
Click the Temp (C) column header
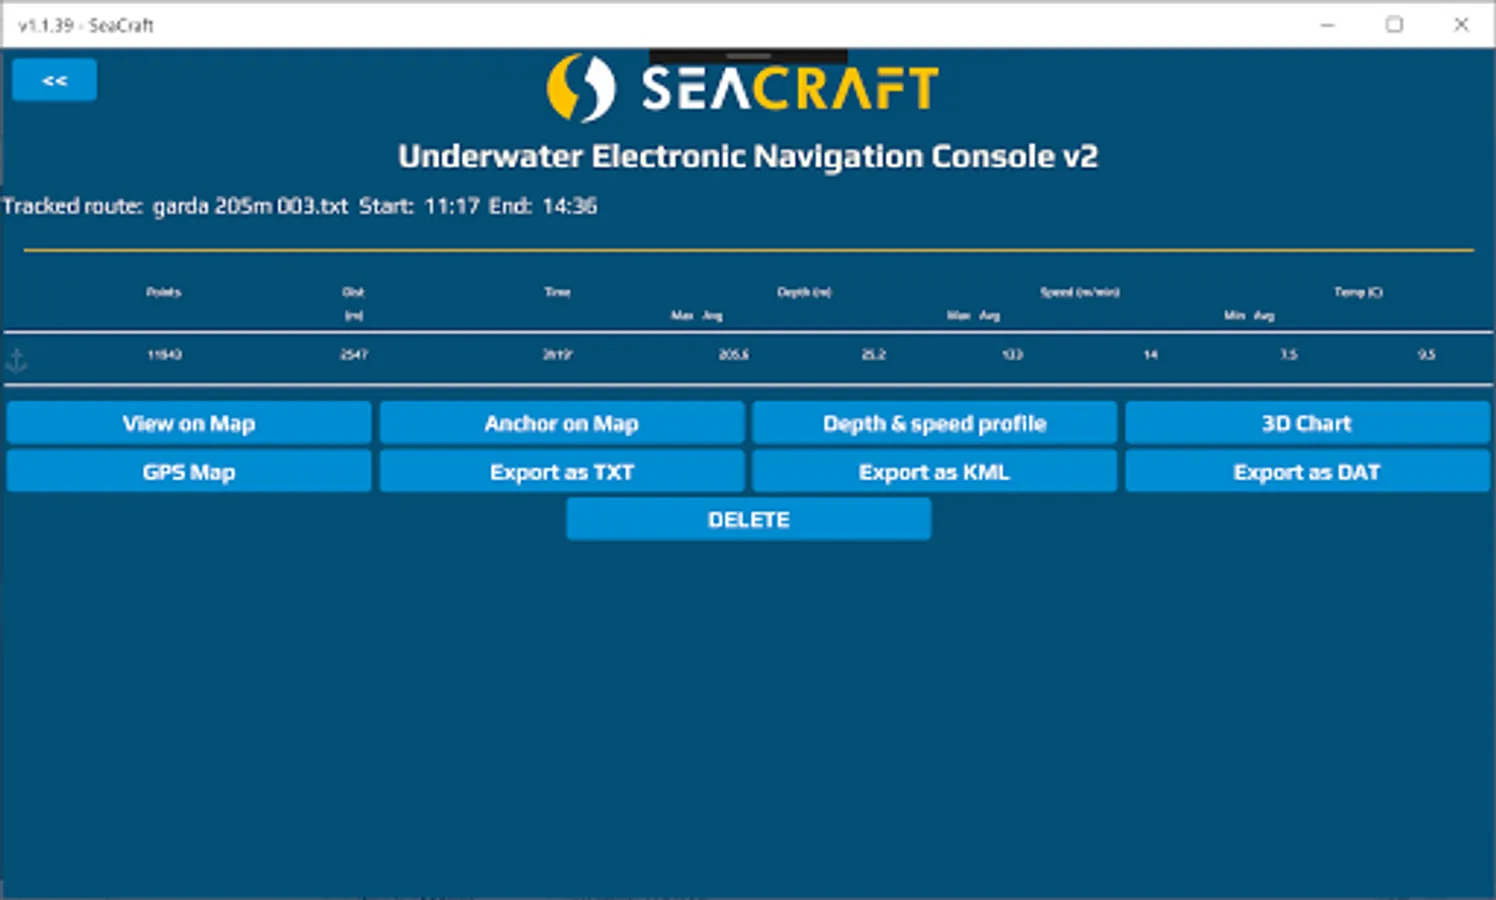click(x=1358, y=292)
